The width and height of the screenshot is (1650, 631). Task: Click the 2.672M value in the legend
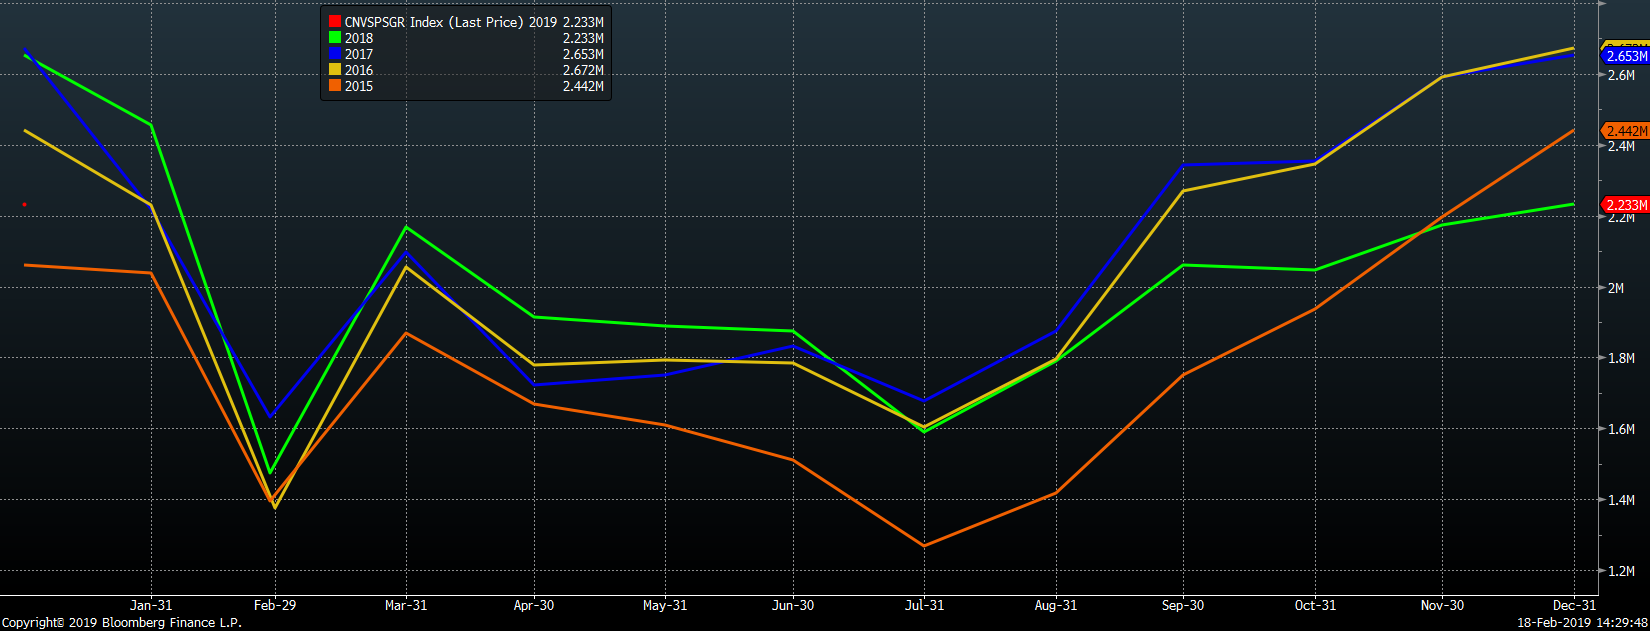coord(583,70)
